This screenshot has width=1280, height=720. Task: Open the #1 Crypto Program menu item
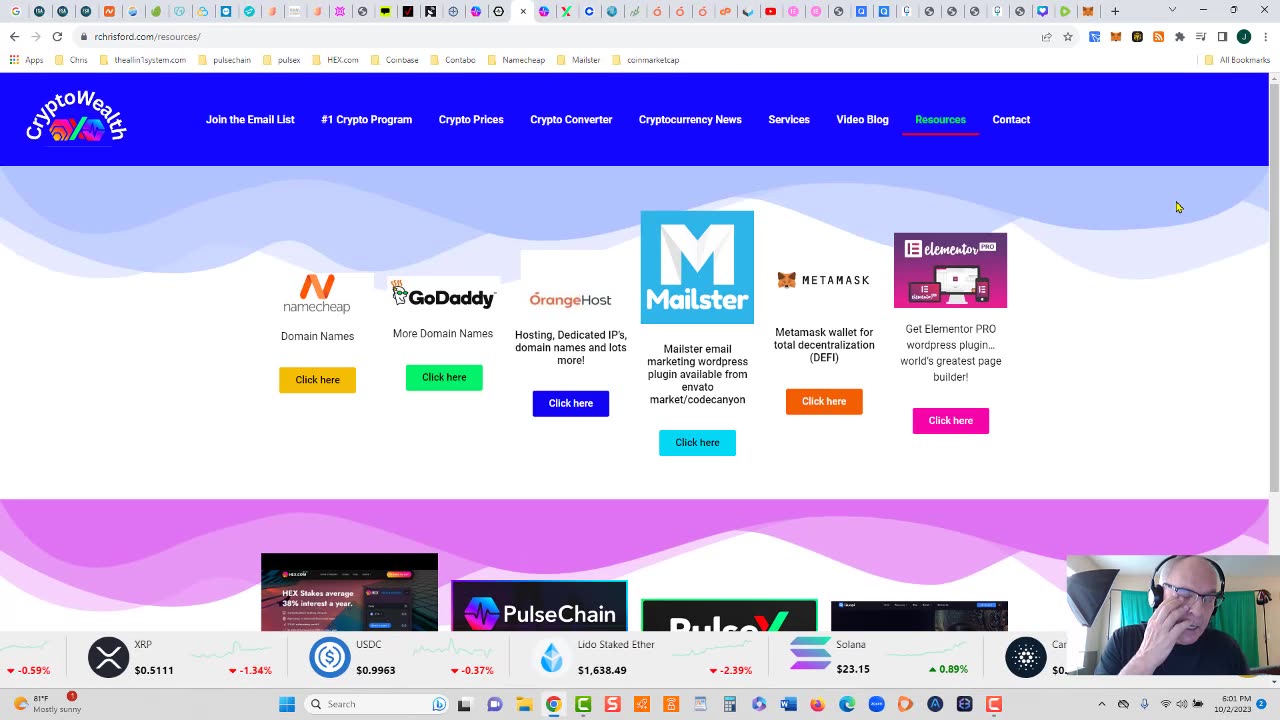(x=366, y=119)
